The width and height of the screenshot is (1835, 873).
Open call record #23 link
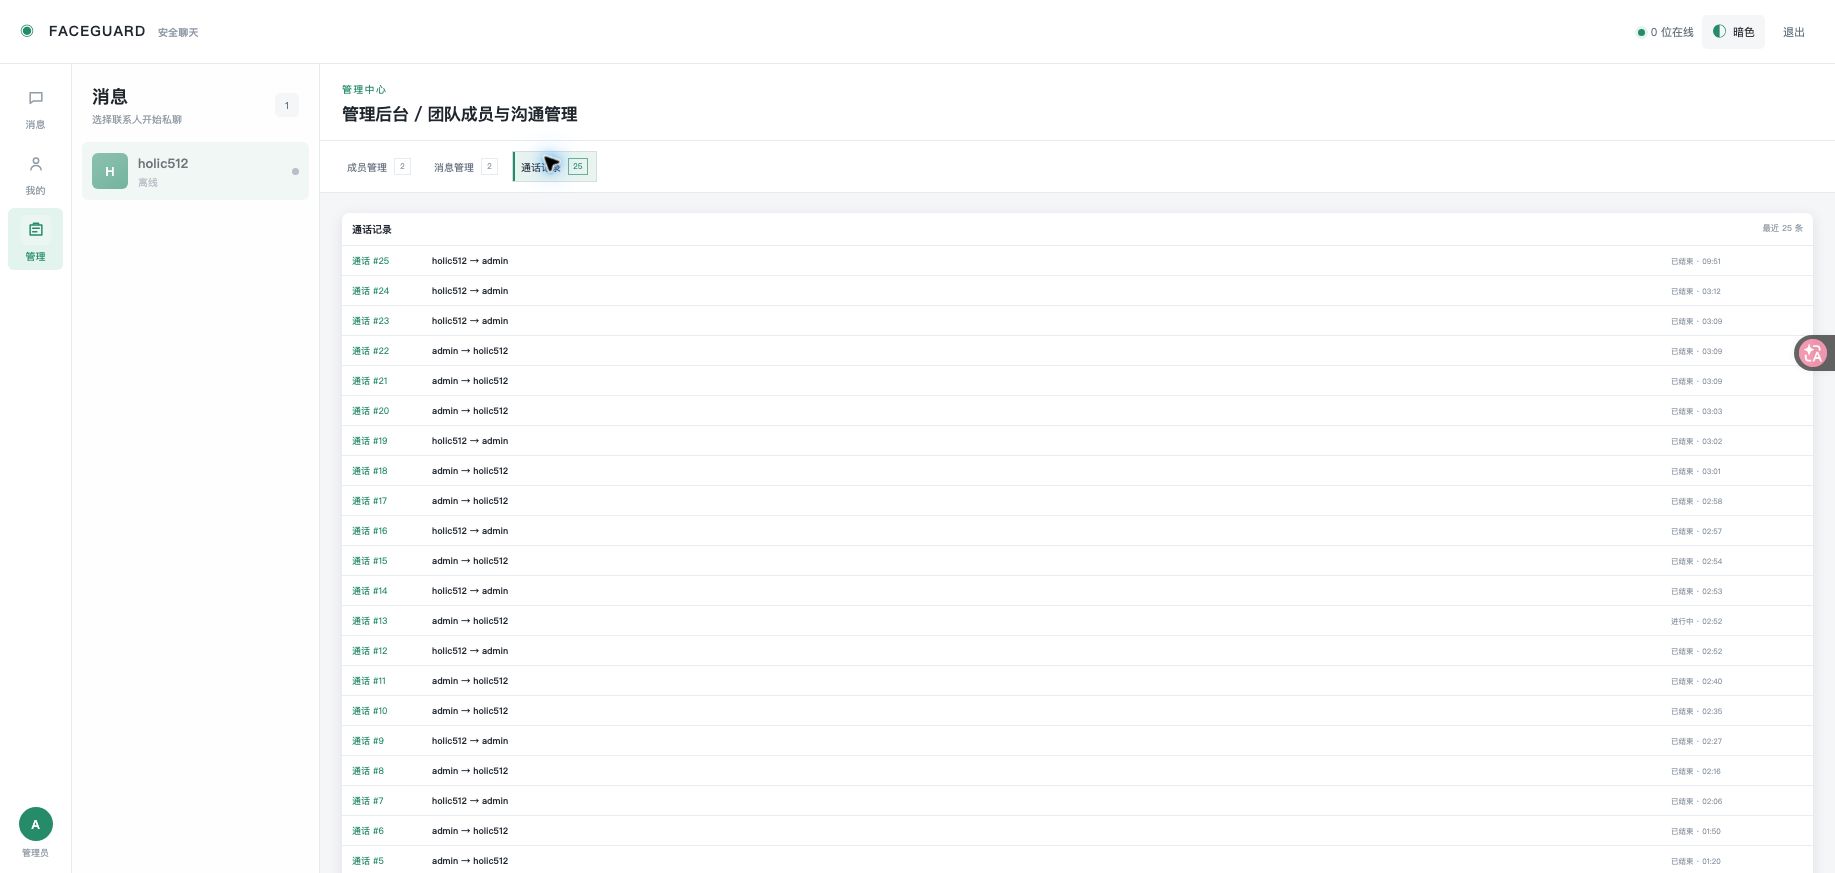(370, 321)
